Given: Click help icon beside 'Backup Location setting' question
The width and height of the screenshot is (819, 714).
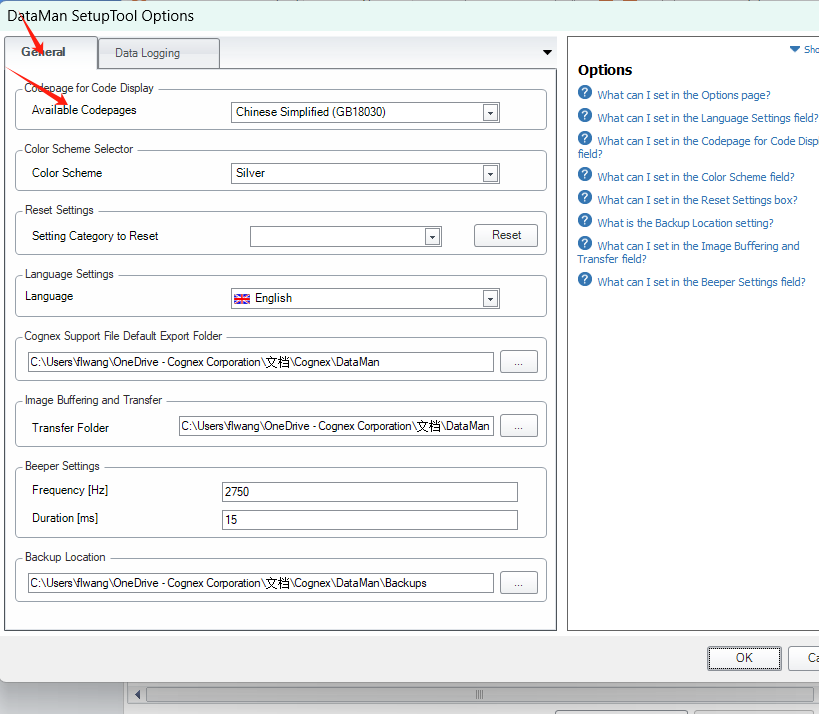Looking at the screenshot, I should pyautogui.click(x=585, y=220).
